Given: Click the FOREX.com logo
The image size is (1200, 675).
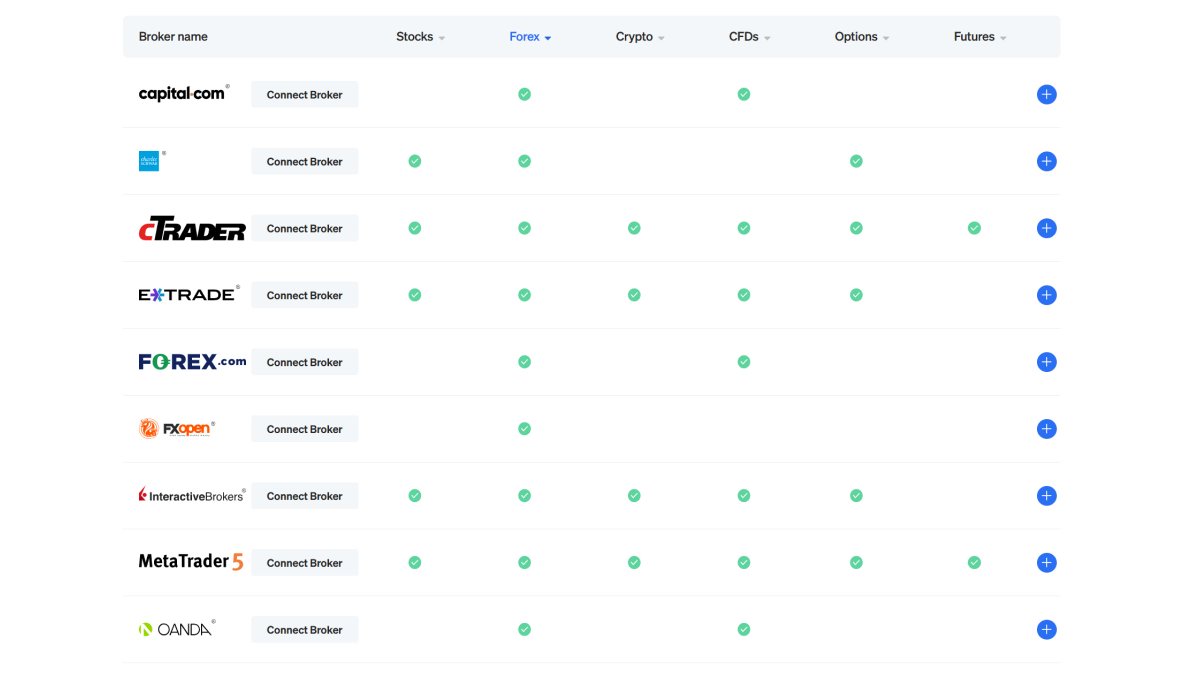Looking at the screenshot, I should (x=192, y=362).
